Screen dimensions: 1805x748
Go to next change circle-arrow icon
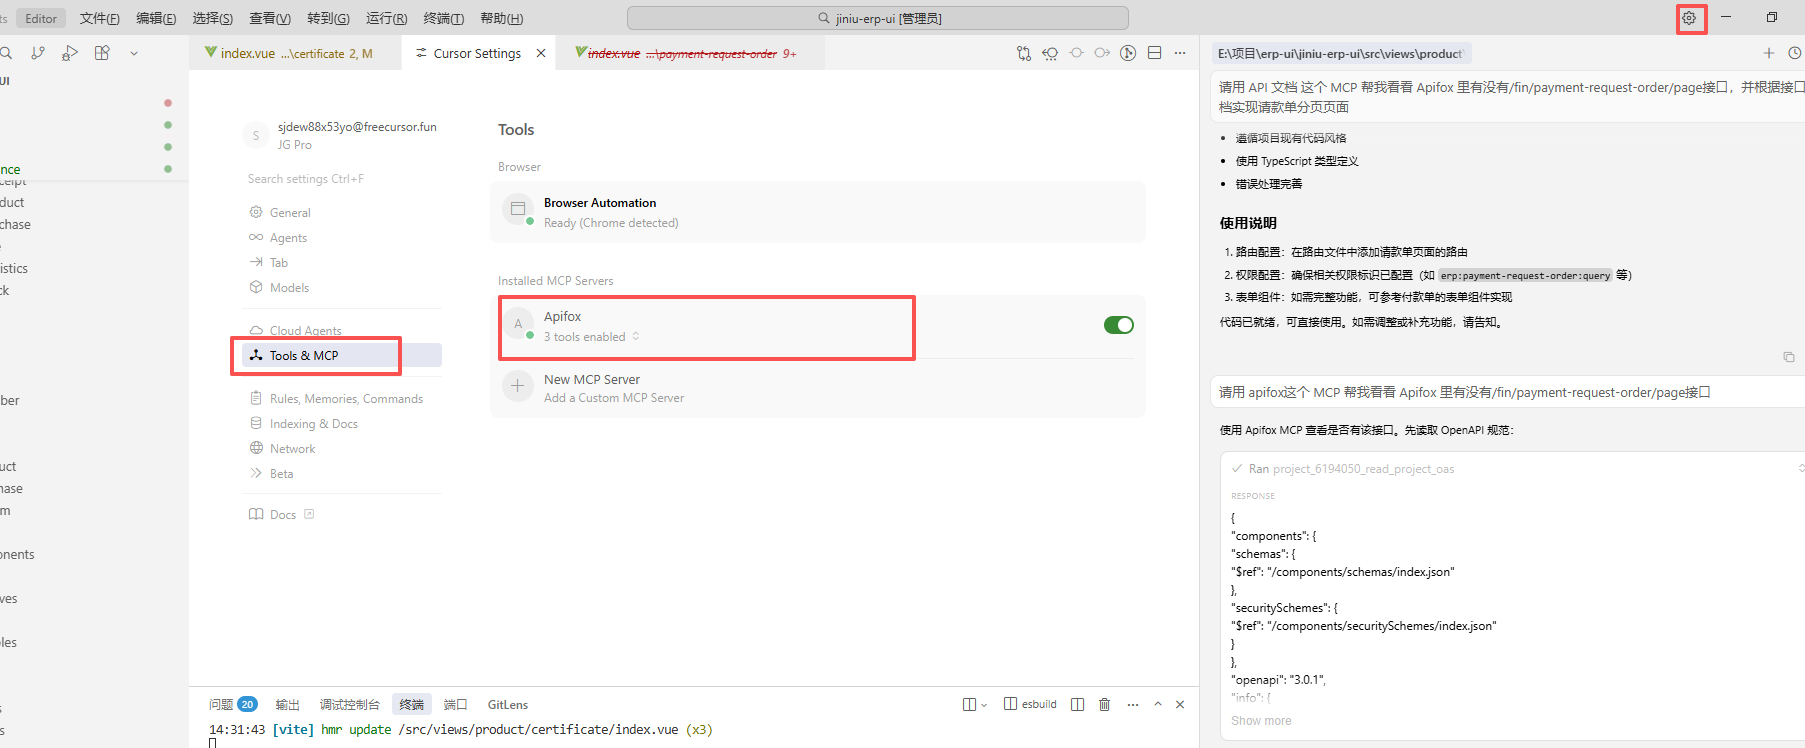coord(1102,53)
